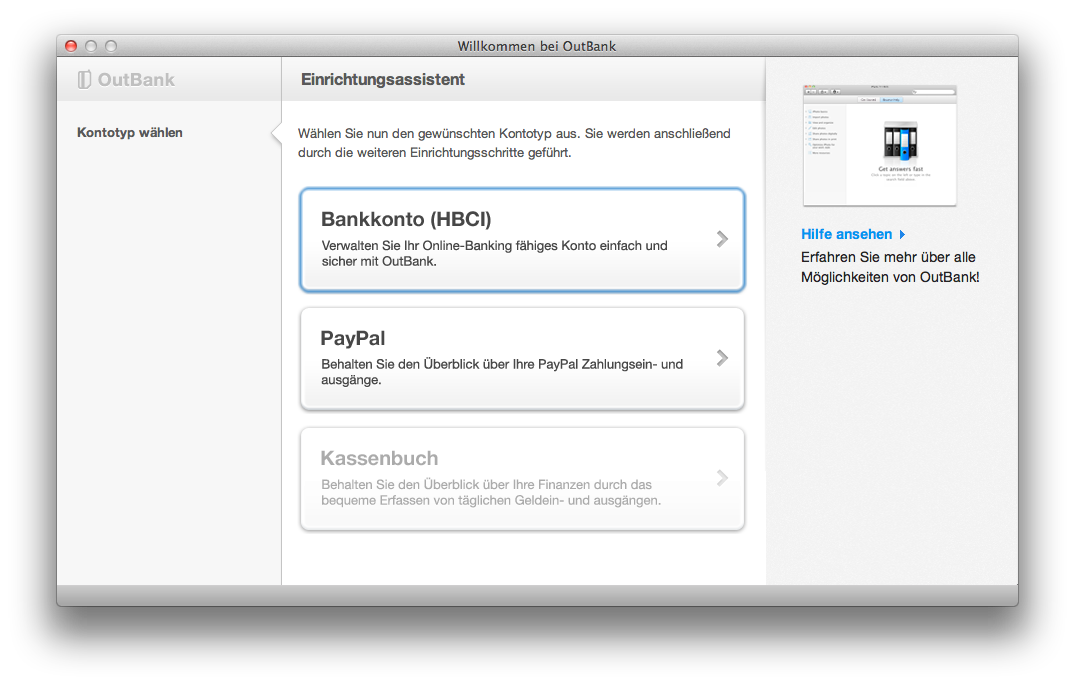Viewport: 1075px width, 685px height.
Task: Open the Hilfe ansehen link
Action: 847,235
